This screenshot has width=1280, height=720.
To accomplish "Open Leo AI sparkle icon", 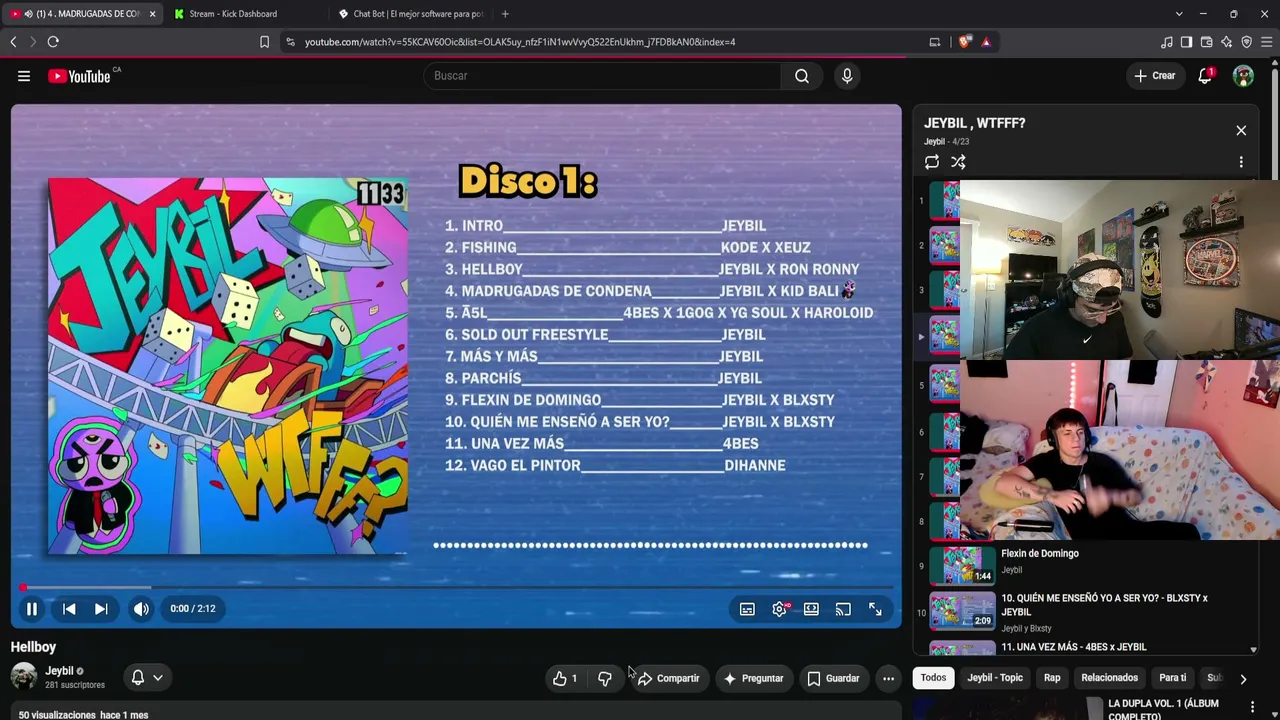I will (1226, 42).
